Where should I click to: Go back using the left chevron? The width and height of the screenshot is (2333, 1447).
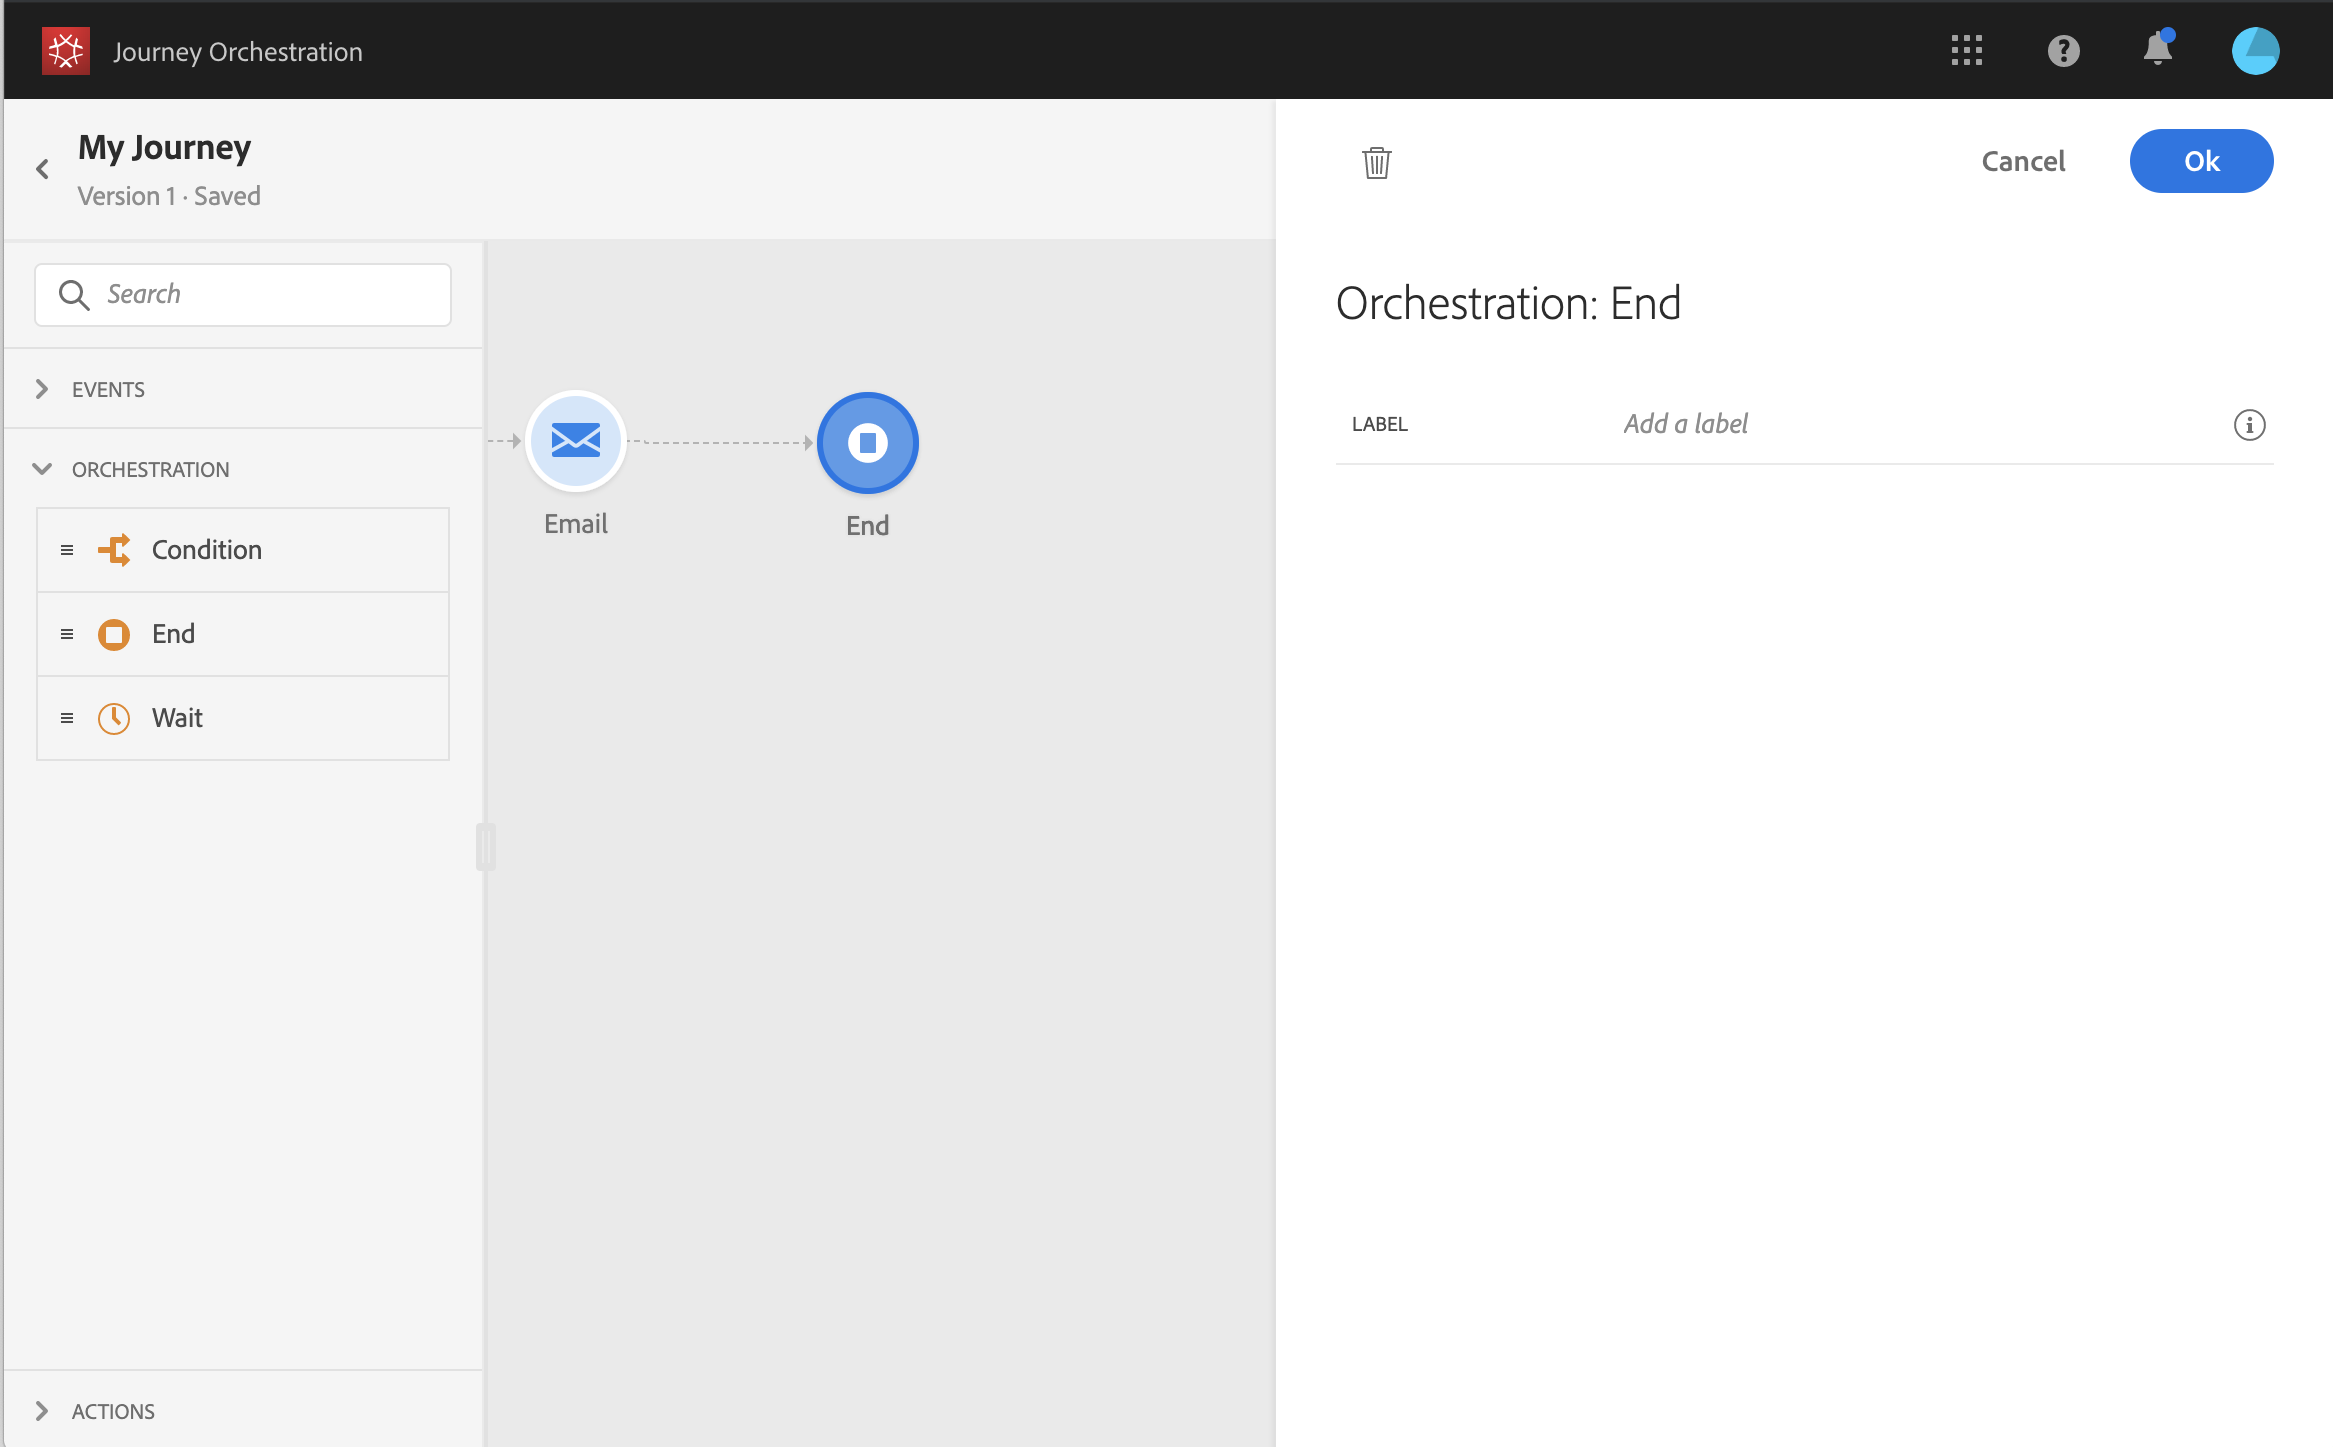coord(42,169)
